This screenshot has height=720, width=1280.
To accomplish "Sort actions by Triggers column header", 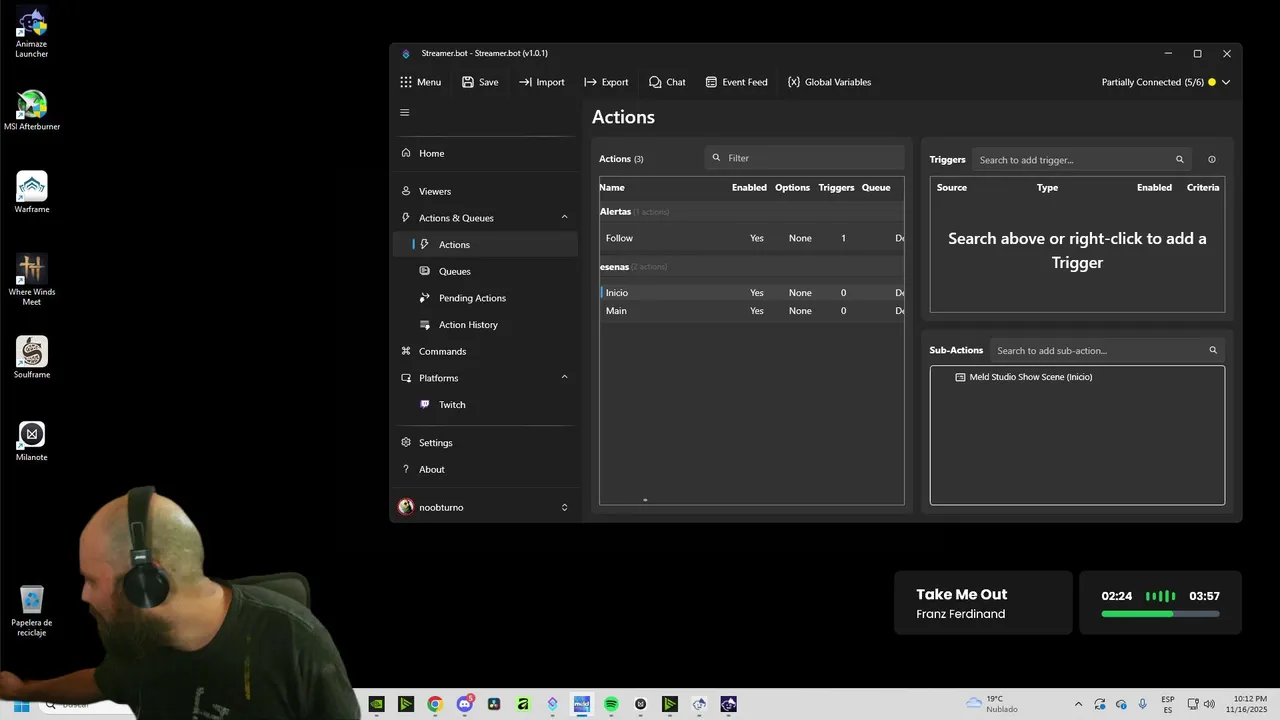I will coord(836,188).
